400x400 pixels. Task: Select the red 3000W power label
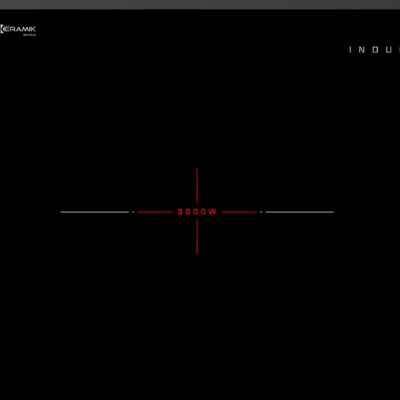(x=197, y=212)
